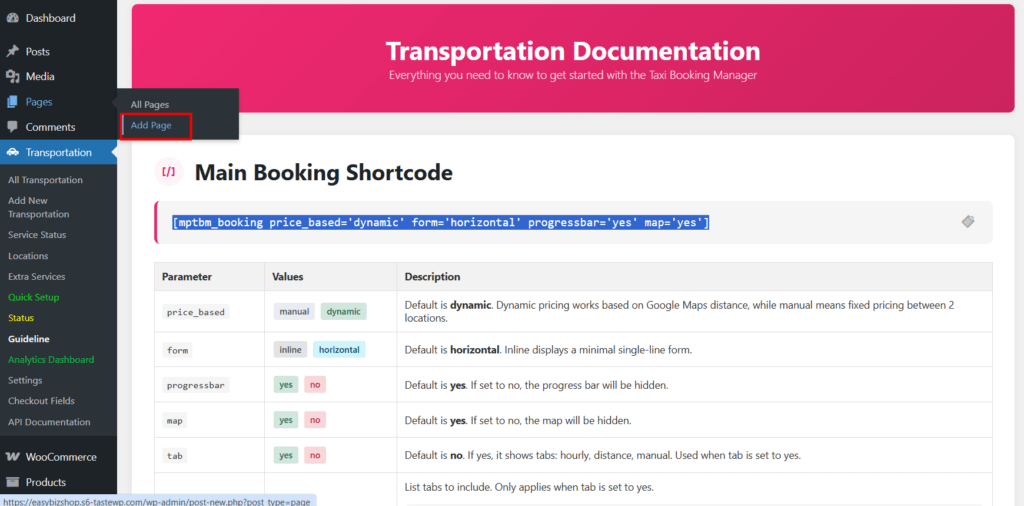Viewport: 1024px width, 506px height.
Task: Click the Values column header
Action: 330,277
